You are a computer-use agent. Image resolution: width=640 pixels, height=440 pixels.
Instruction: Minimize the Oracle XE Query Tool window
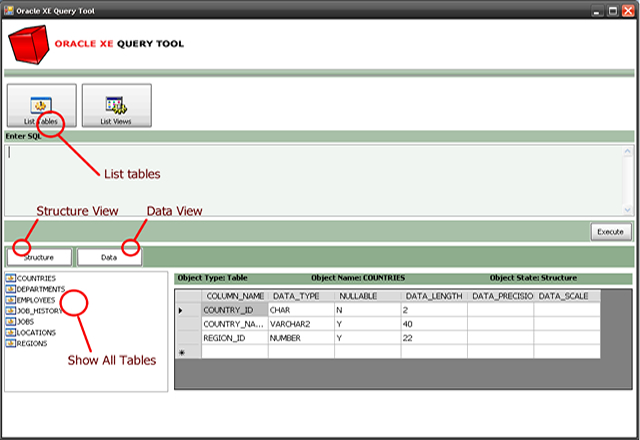[x=597, y=11]
